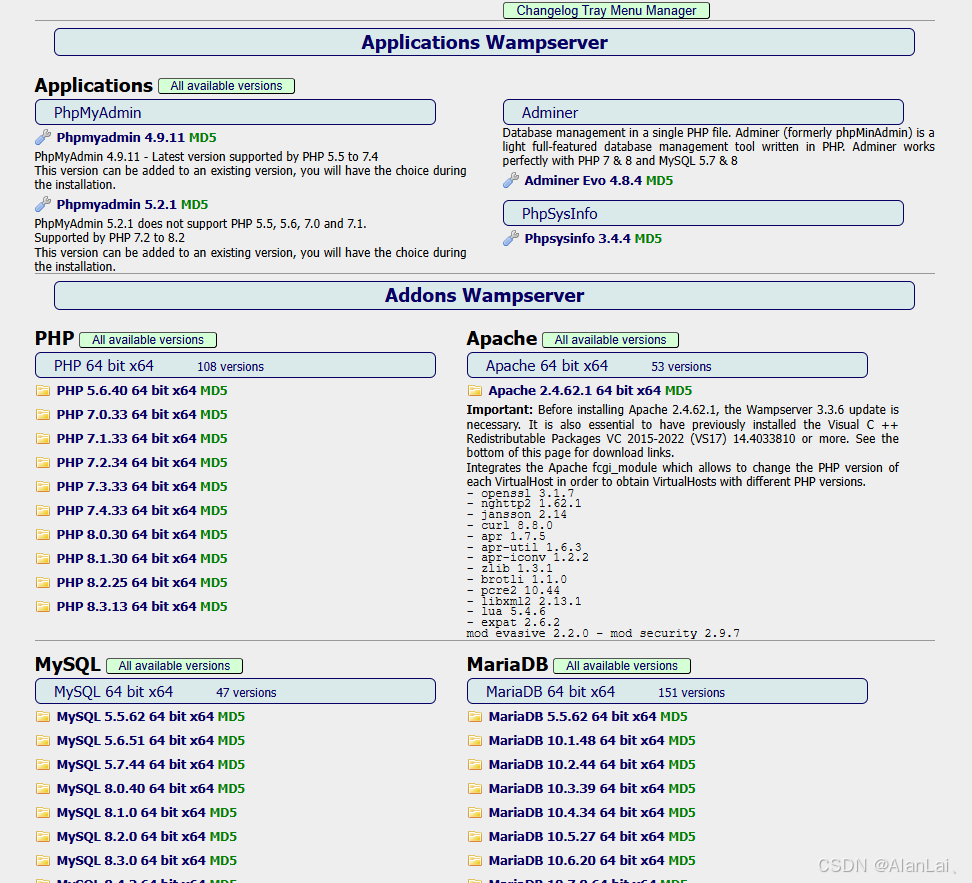Screen dimensions: 972x883
Task: Expand MySQL 64 bit x64 versions bar
Action: click(x=236, y=691)
